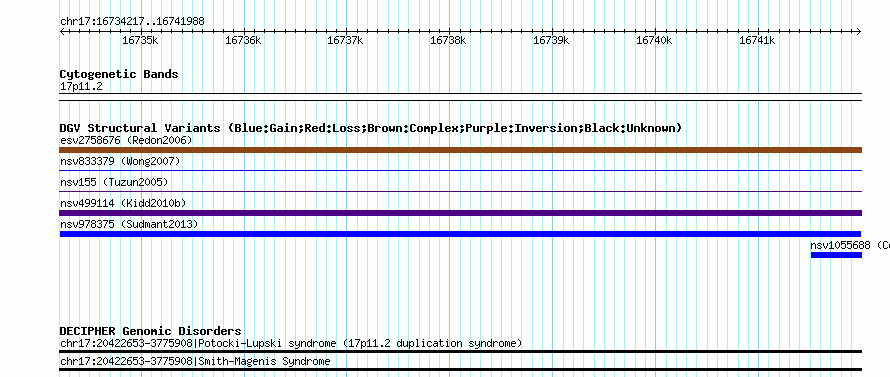
Task: Click the short blue nsv1055688 gain bar
Action: (837, 255)
